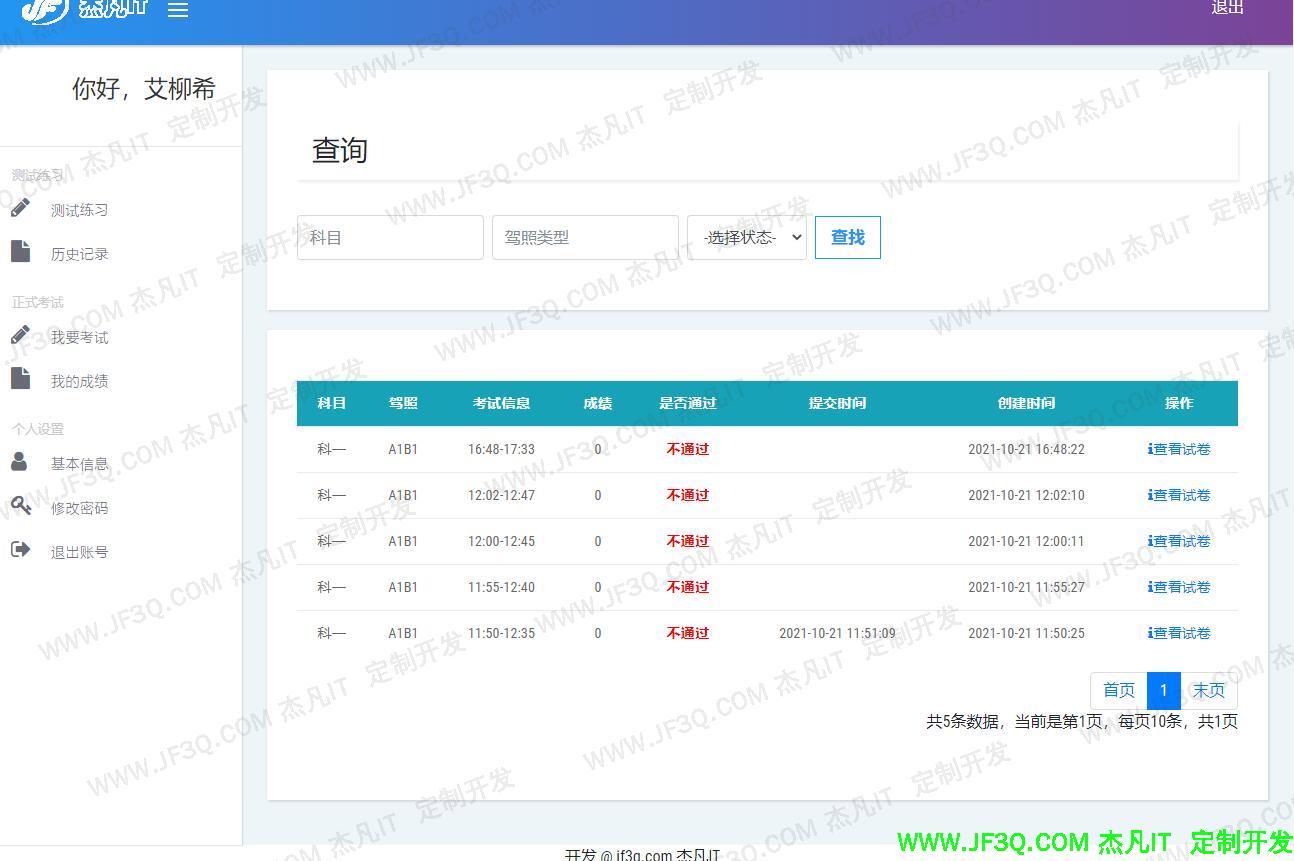
Task: Select the 修改密码 key icon
Action: pos(22,507)
